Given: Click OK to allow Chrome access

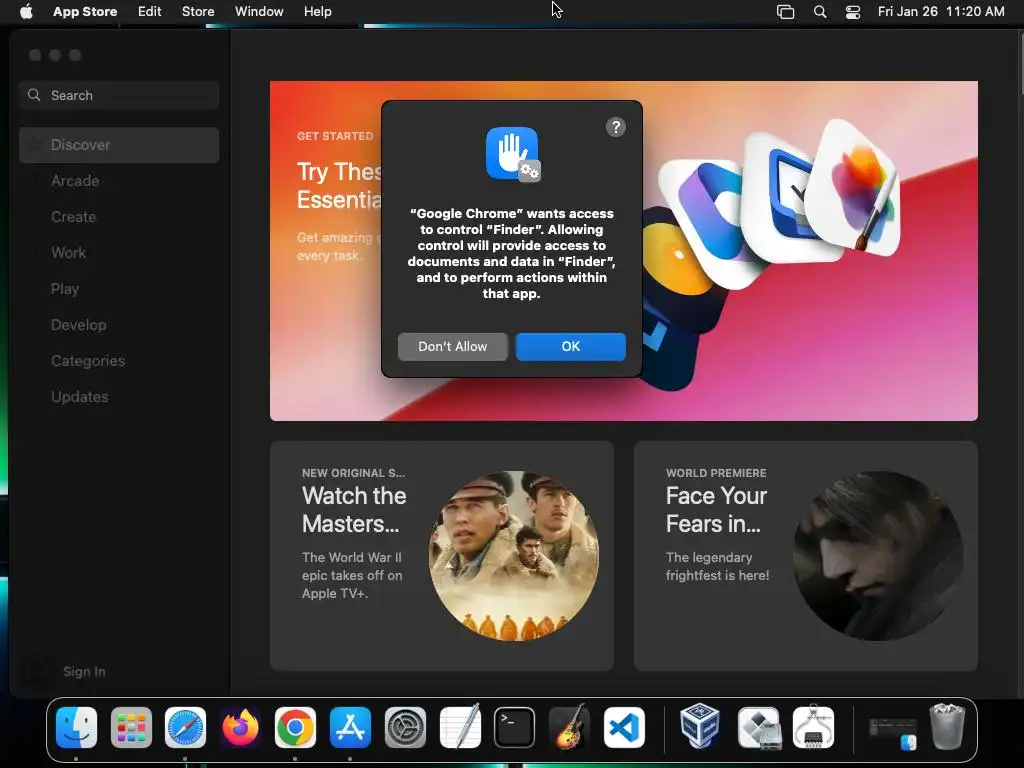Looking at the screenshot, I should 571,346.
